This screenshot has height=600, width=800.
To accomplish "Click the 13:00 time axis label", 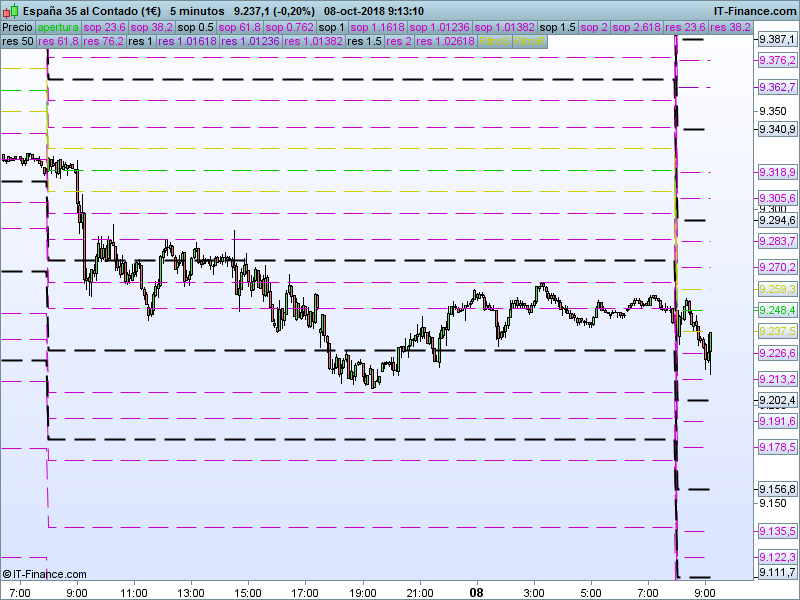I will point(191,593).
